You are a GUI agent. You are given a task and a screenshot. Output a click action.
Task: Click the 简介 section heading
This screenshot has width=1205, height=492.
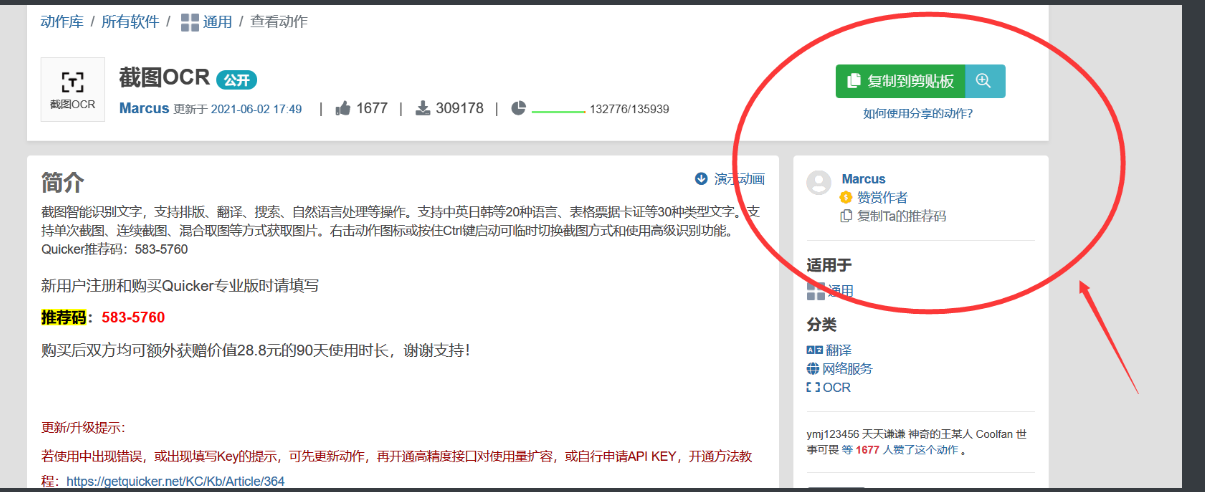point(63,183)
